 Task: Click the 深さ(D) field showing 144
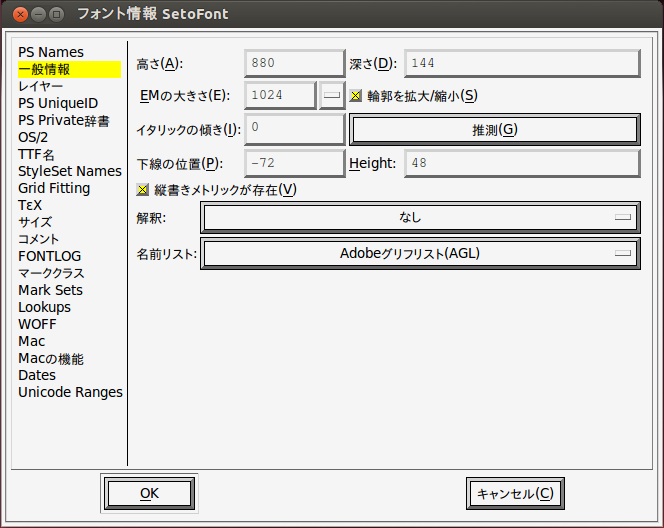click(522, 64)
